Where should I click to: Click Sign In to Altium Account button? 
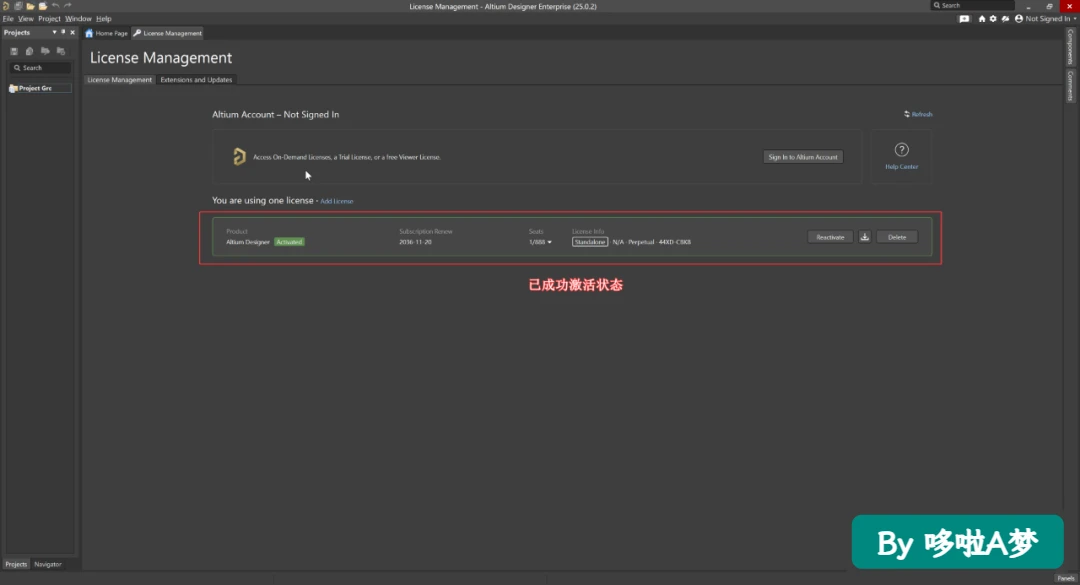coord(803,157)
